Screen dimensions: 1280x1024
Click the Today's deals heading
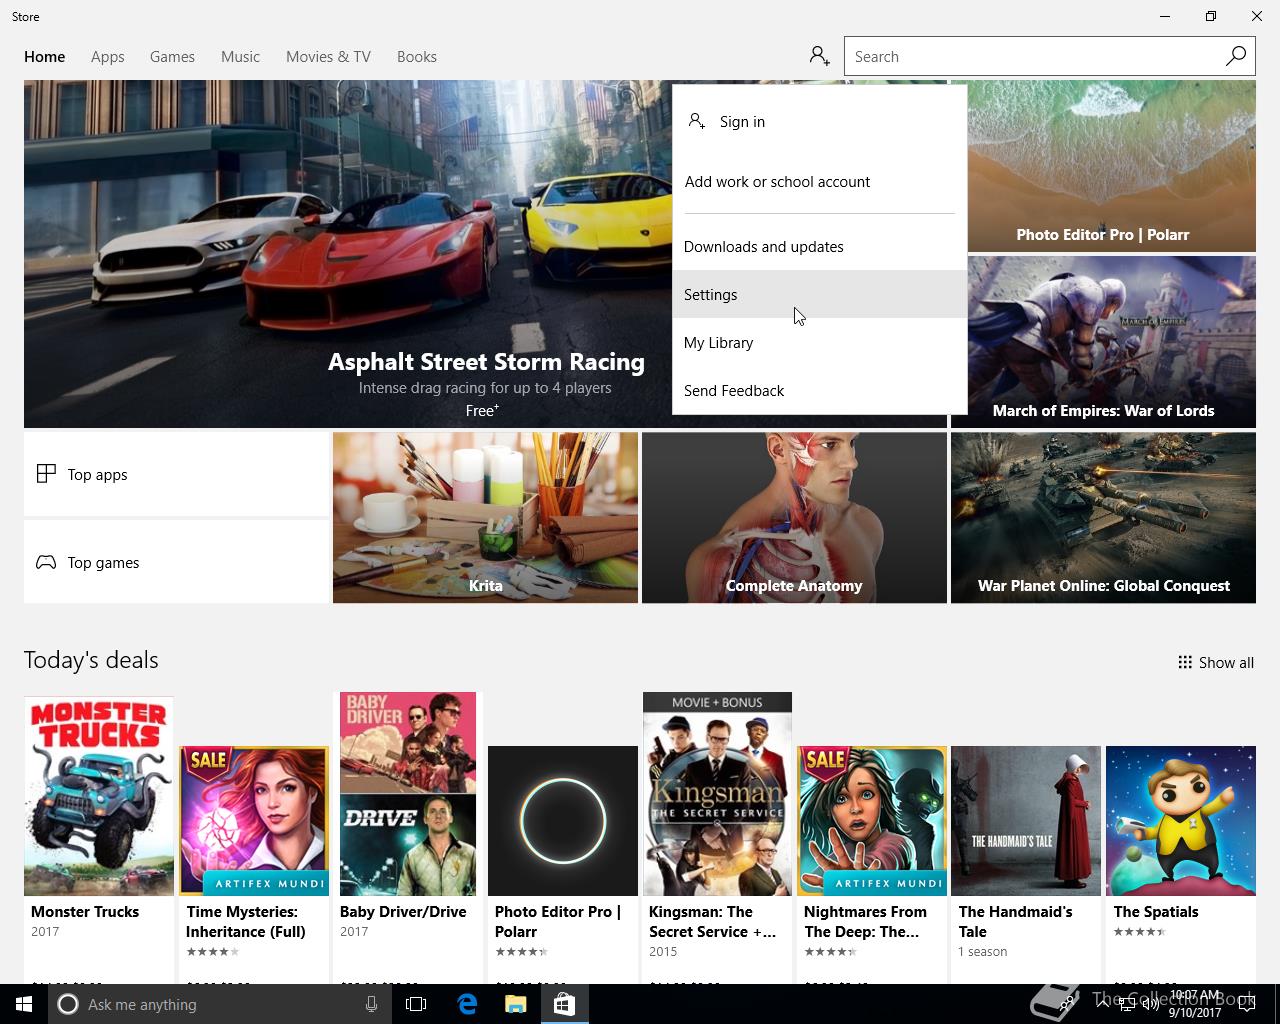pyautogui.click(x=91, y=660)
